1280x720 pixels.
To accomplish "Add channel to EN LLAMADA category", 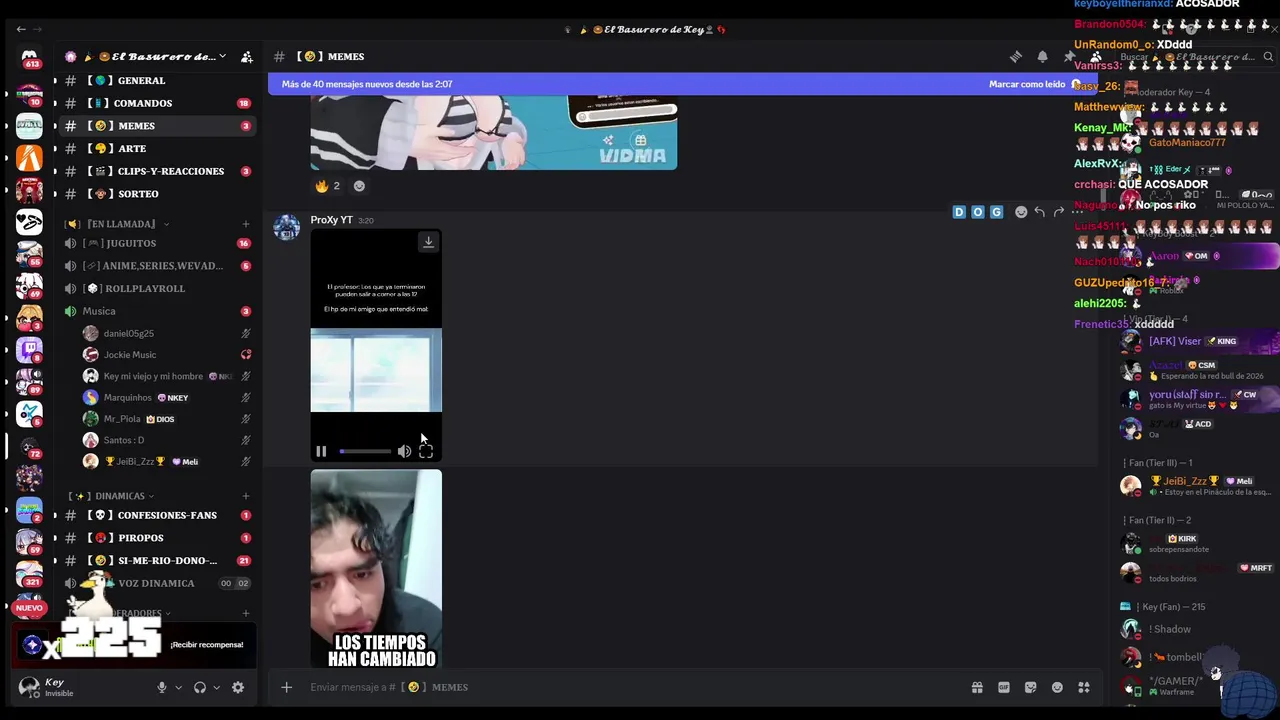I will click(246, 224).
